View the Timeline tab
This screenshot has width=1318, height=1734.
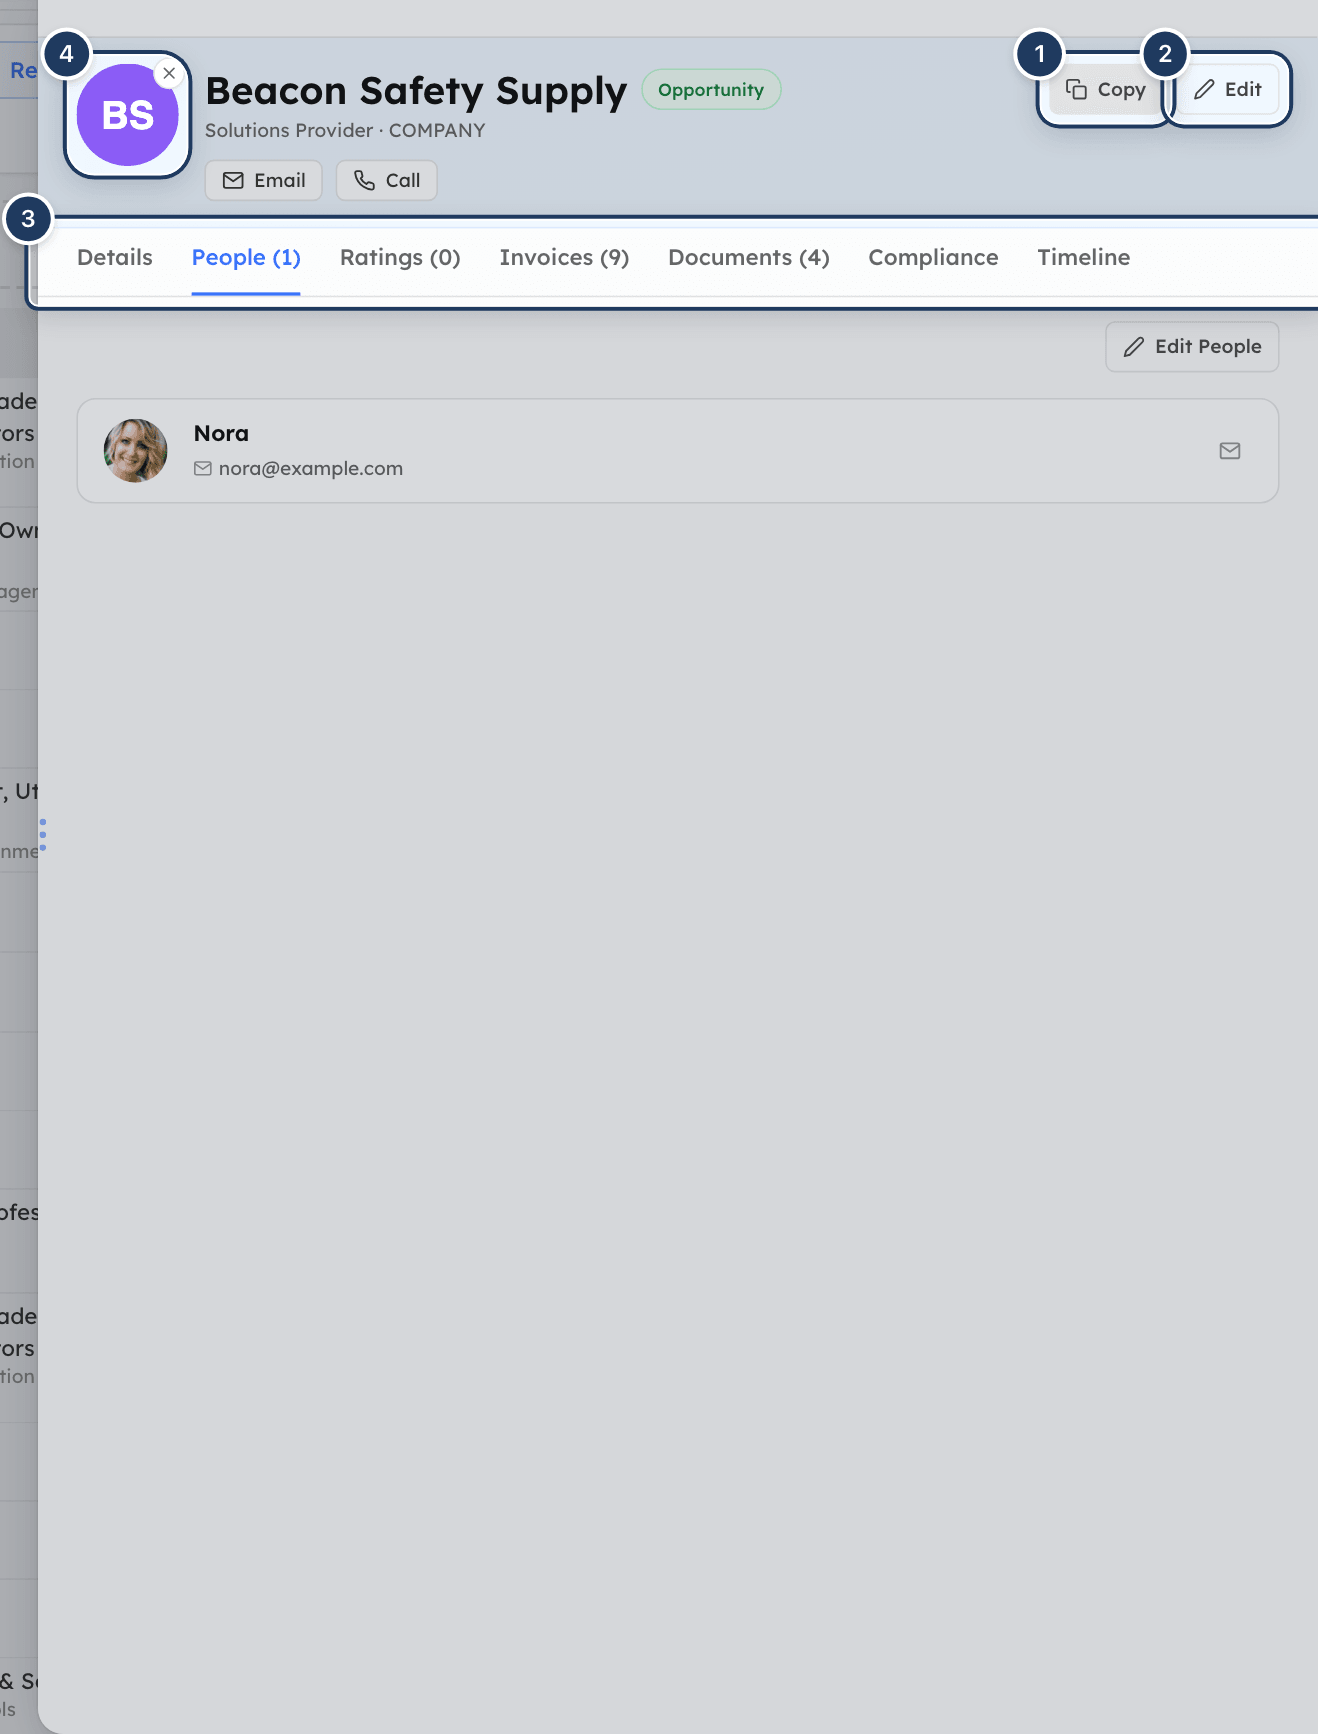click(x=1084, y=258)
